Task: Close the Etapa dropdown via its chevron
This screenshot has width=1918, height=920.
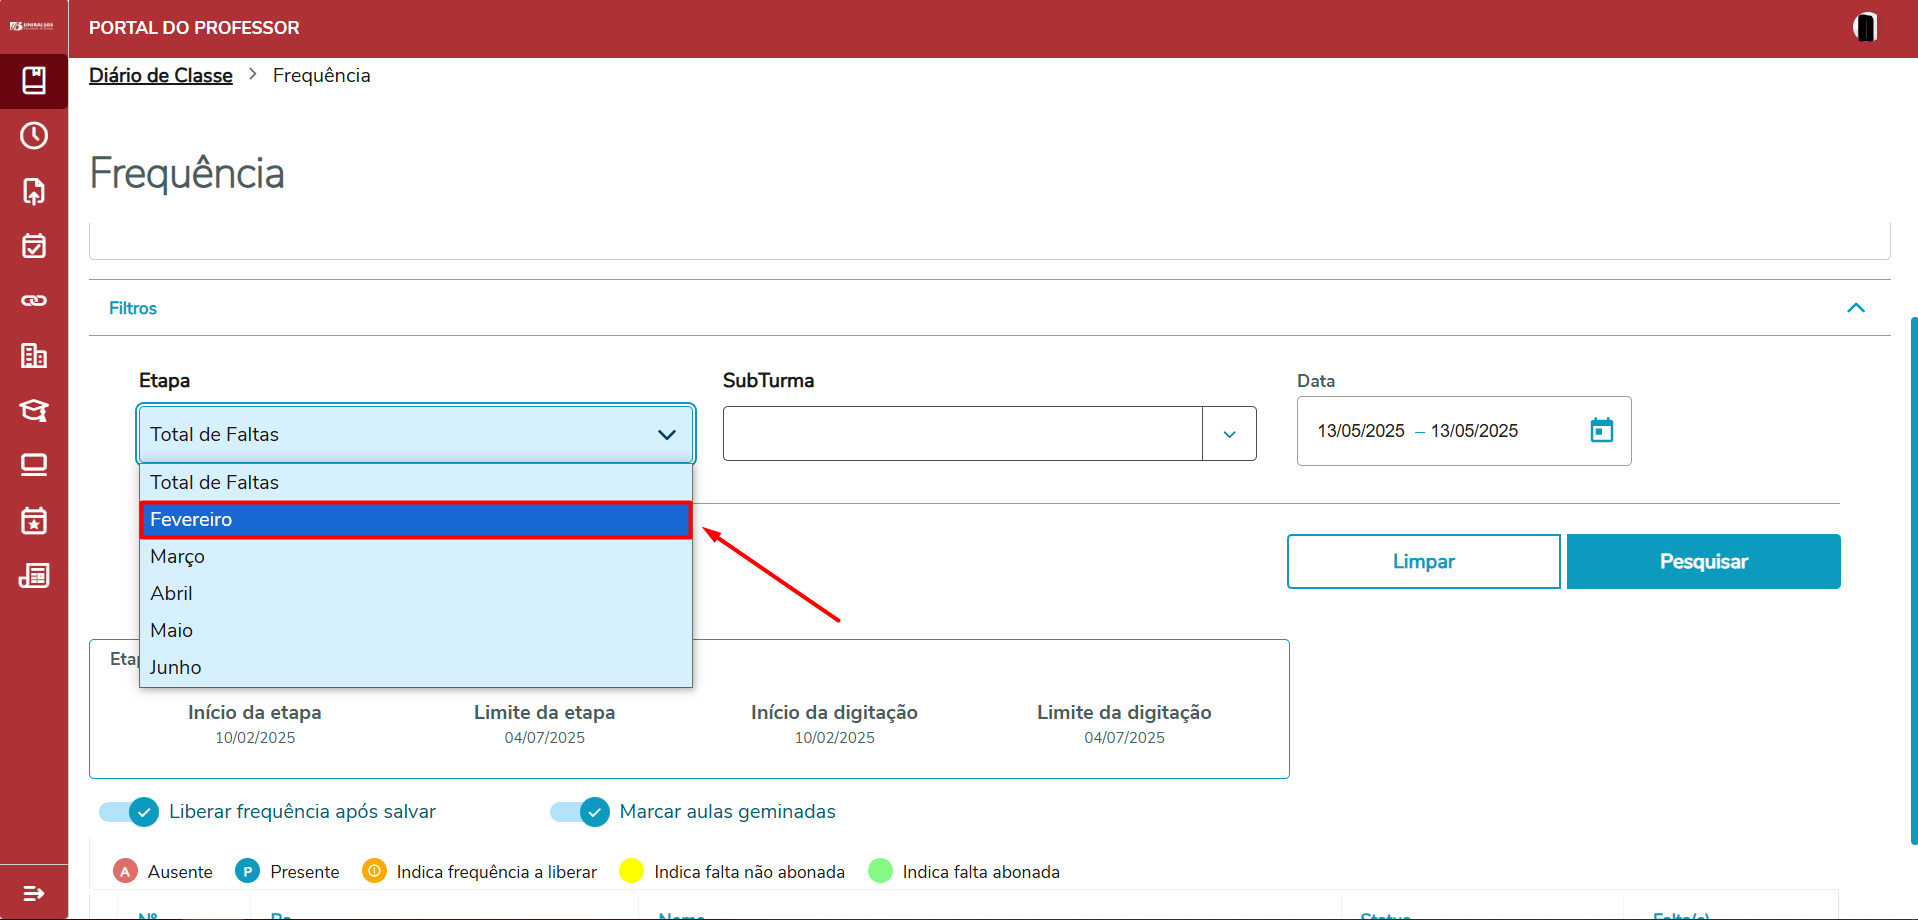Action: 667,435
